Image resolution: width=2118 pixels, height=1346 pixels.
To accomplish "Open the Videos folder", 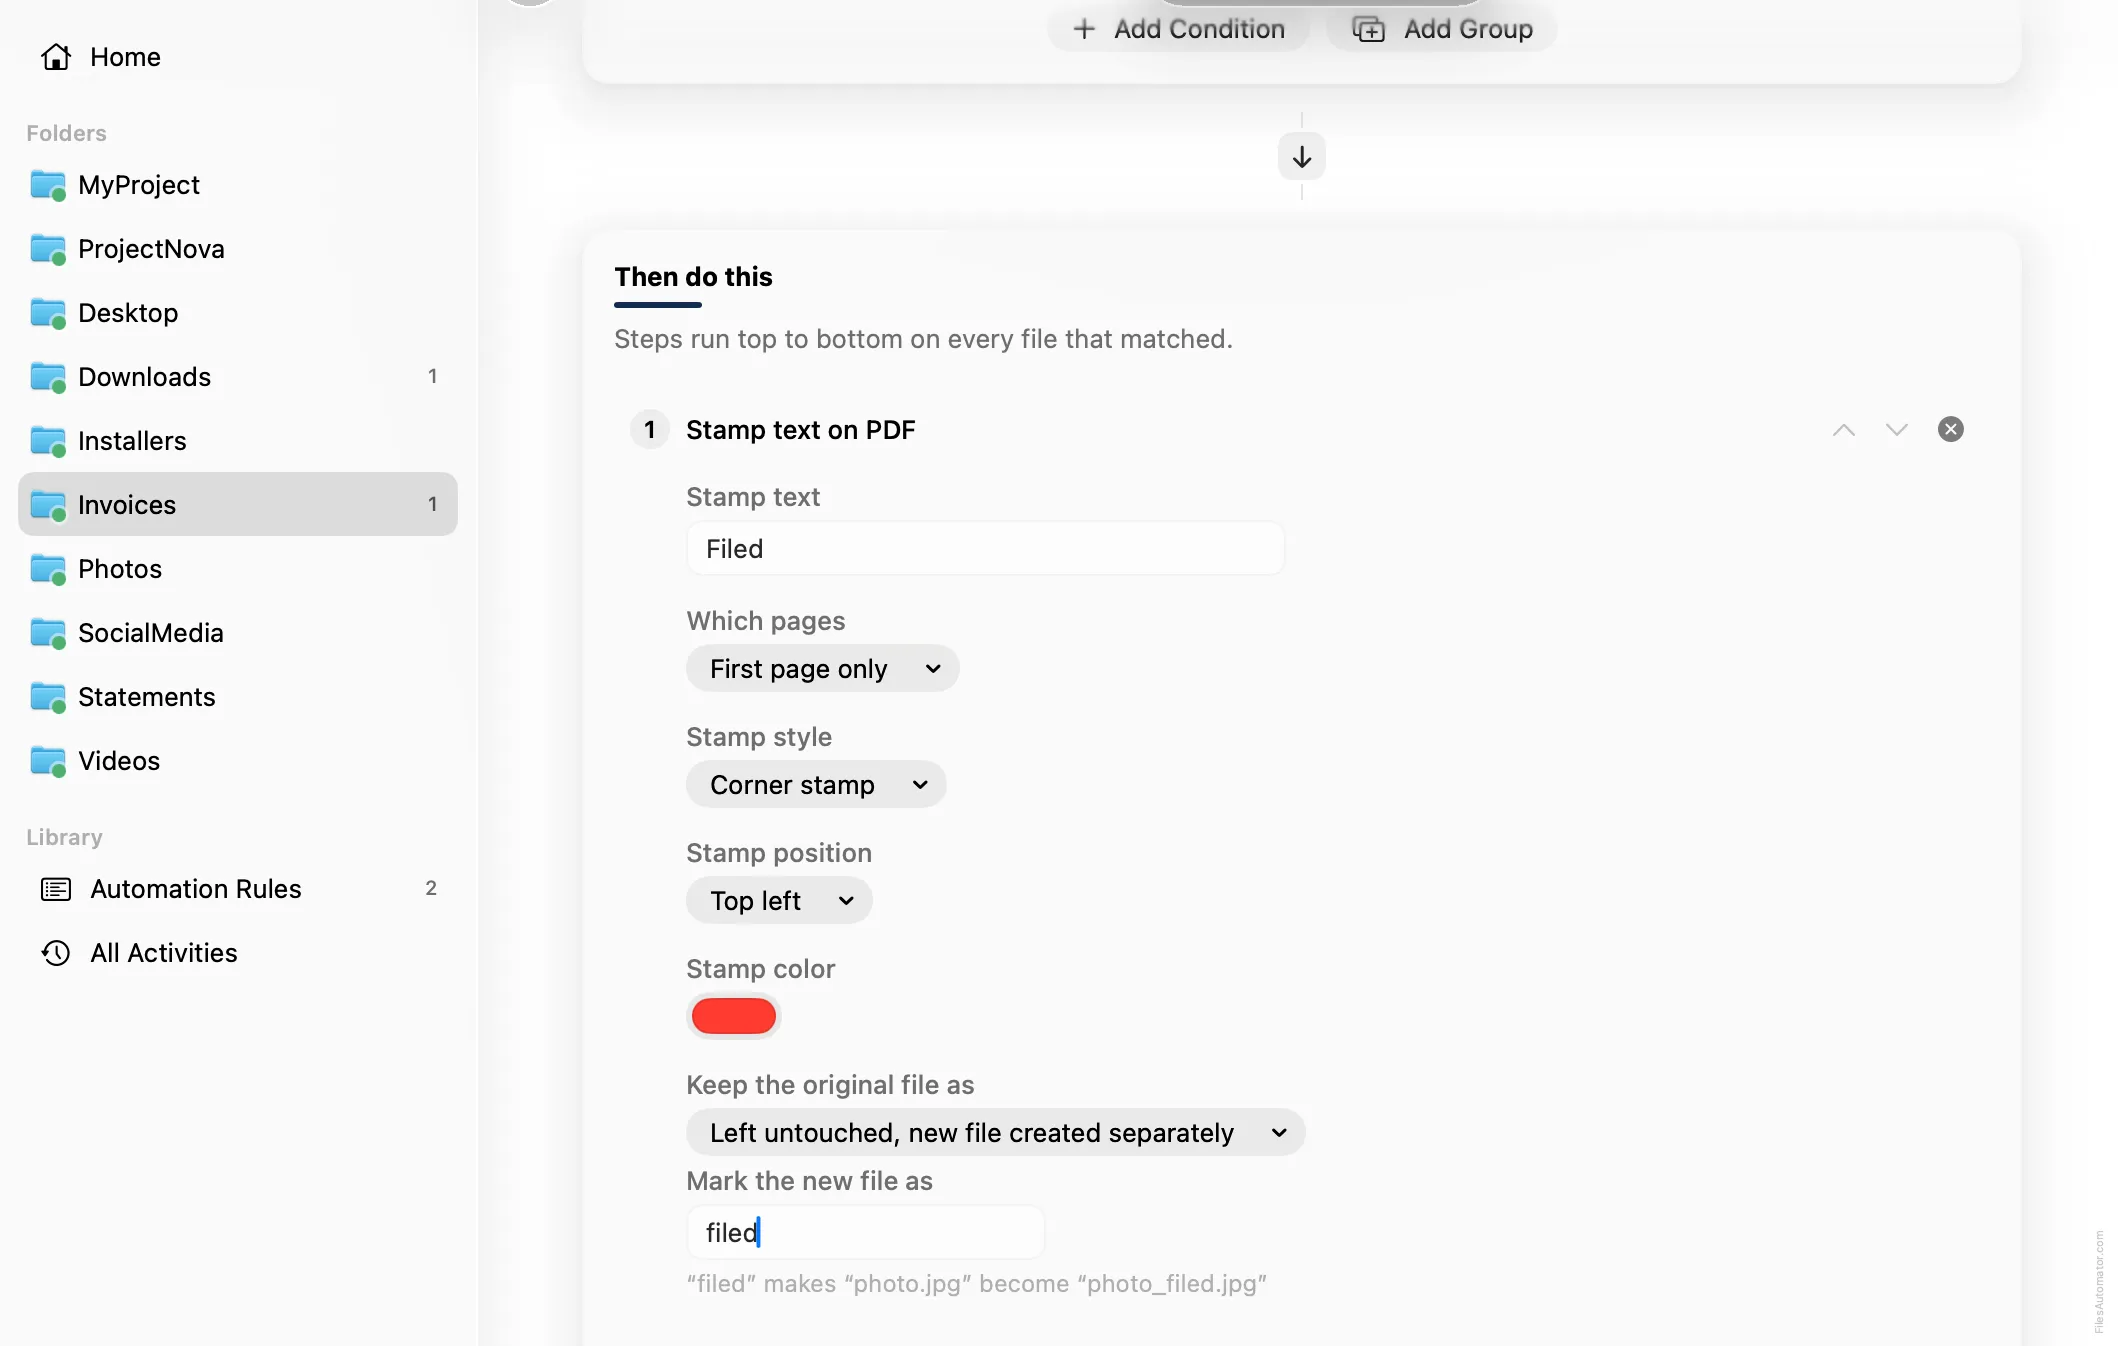I will (238, 761).
